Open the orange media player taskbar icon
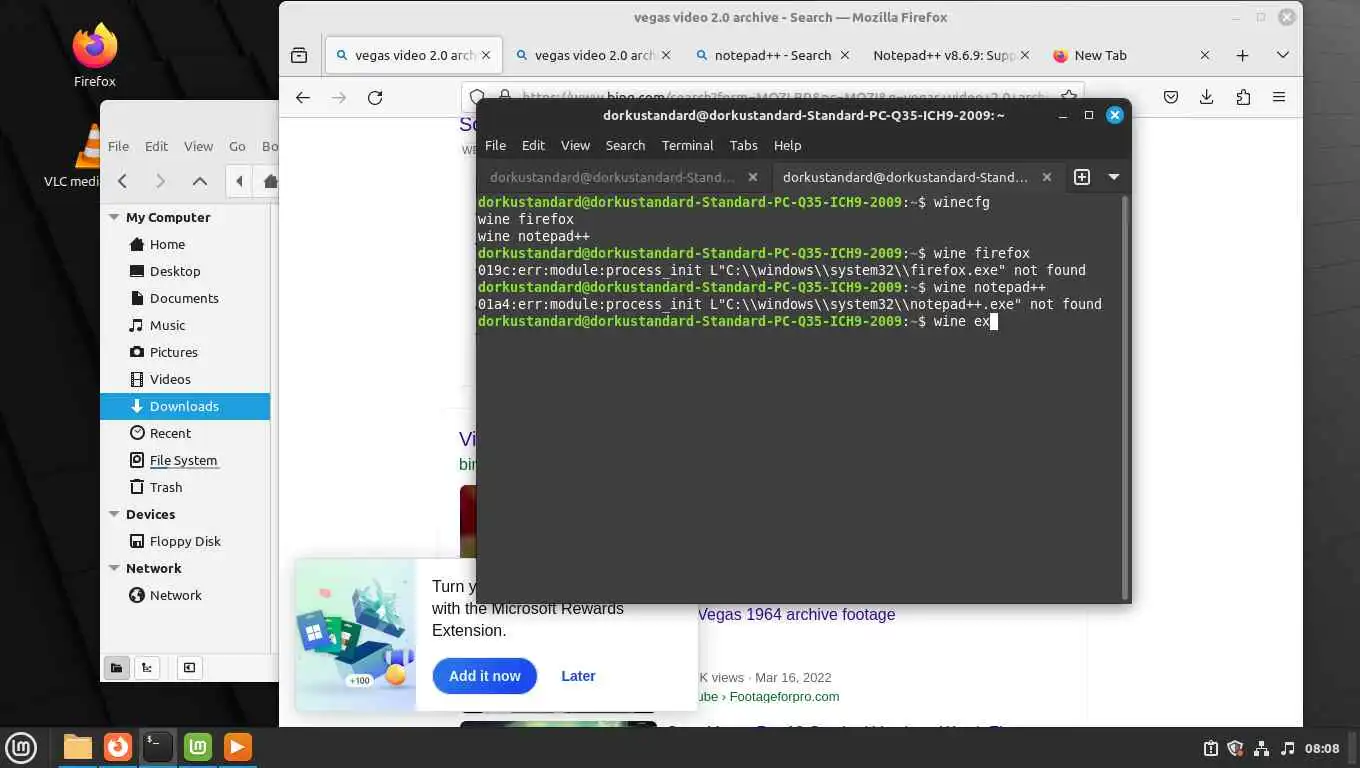1360x768 pixels. pos(238,747)
